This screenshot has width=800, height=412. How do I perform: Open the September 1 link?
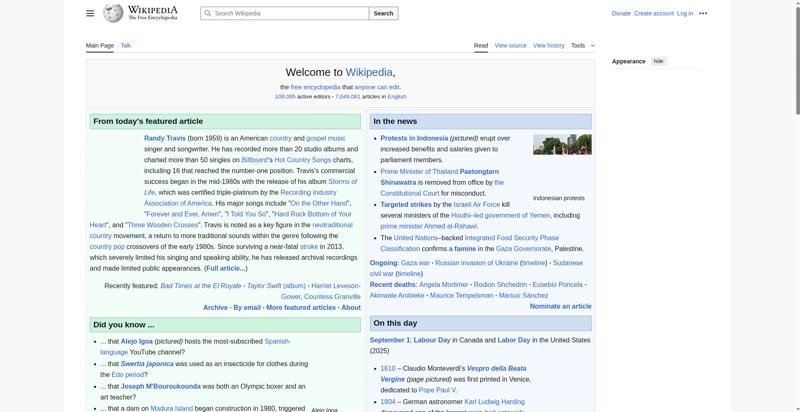click(x=390, y=340)
